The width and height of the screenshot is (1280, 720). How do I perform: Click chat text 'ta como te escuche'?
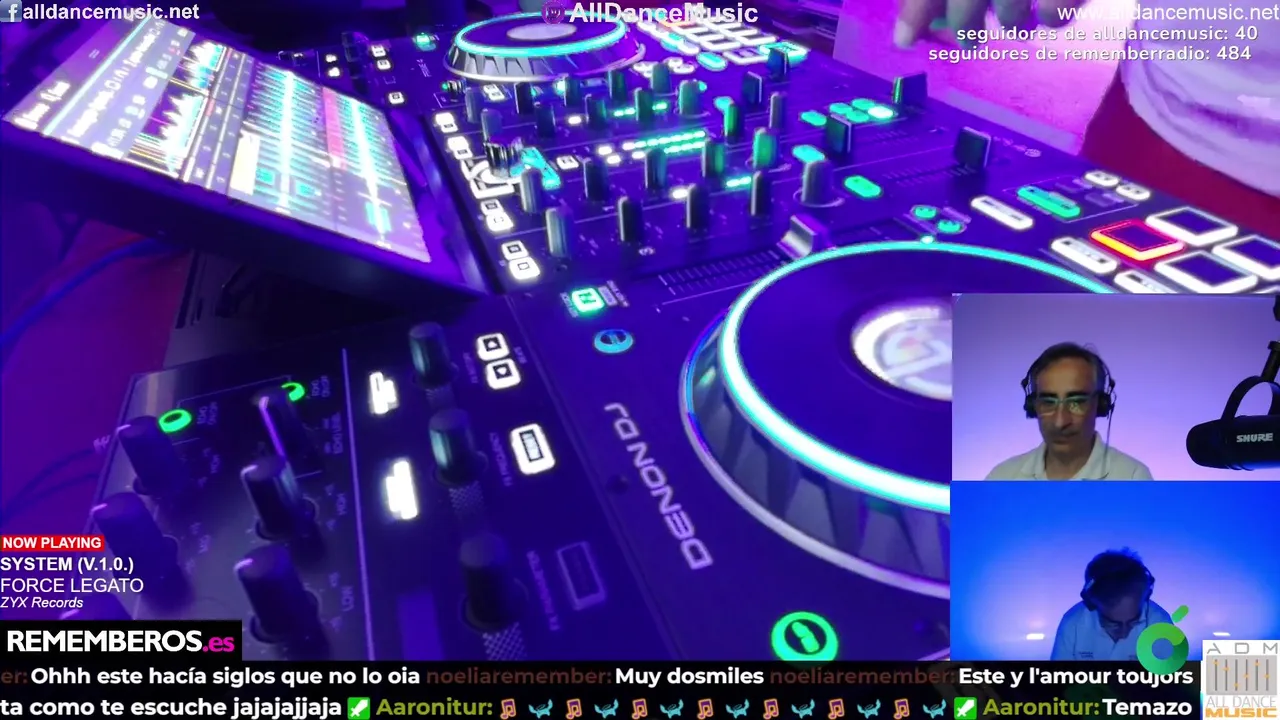coord(171,707)
